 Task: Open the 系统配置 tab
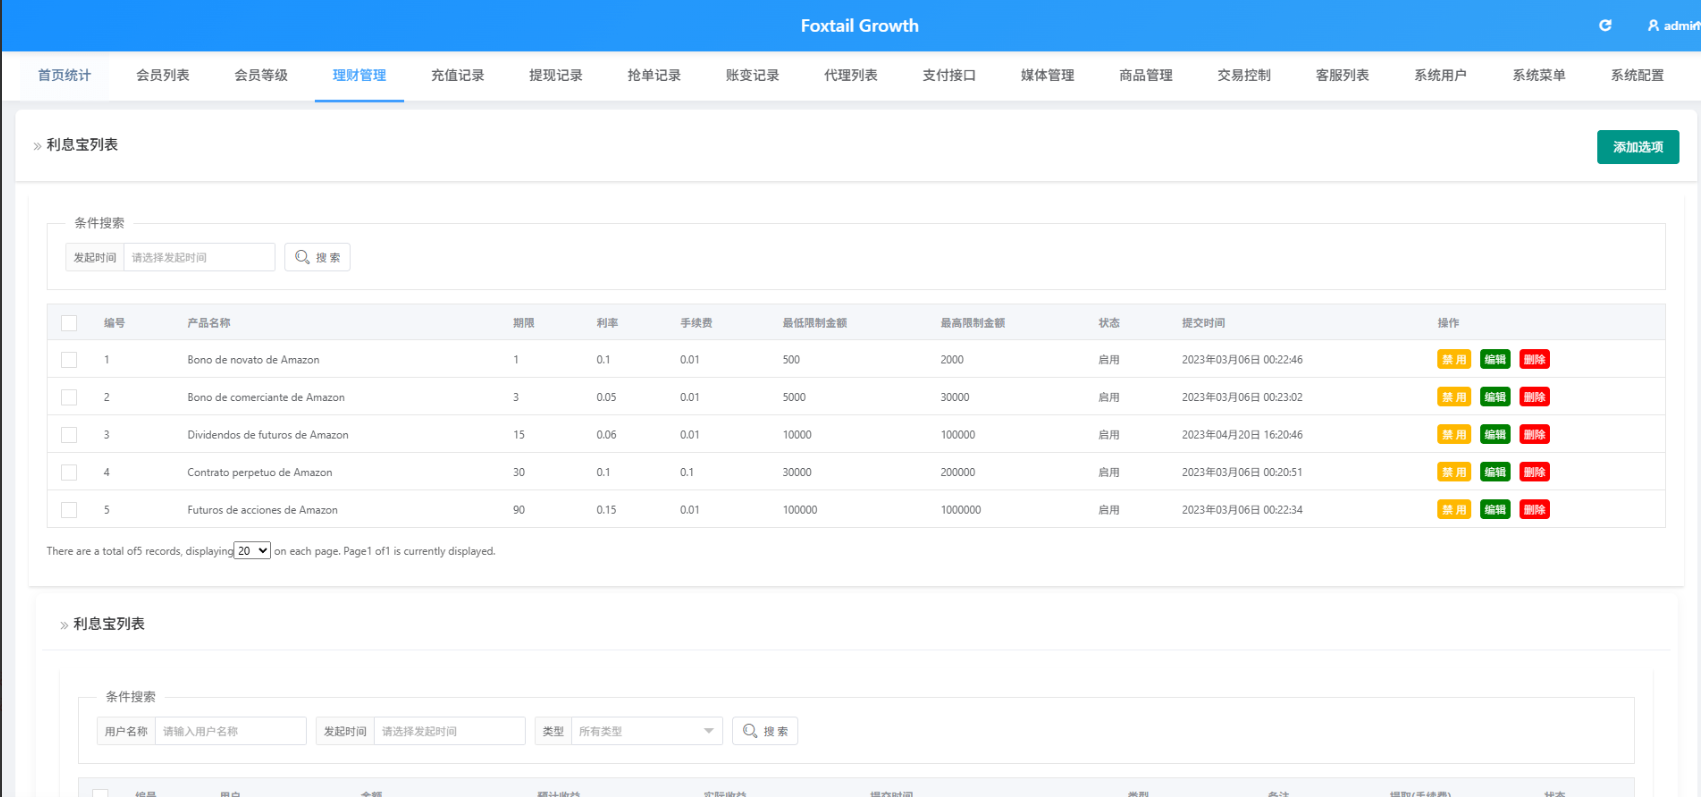tap(1638, 75)
